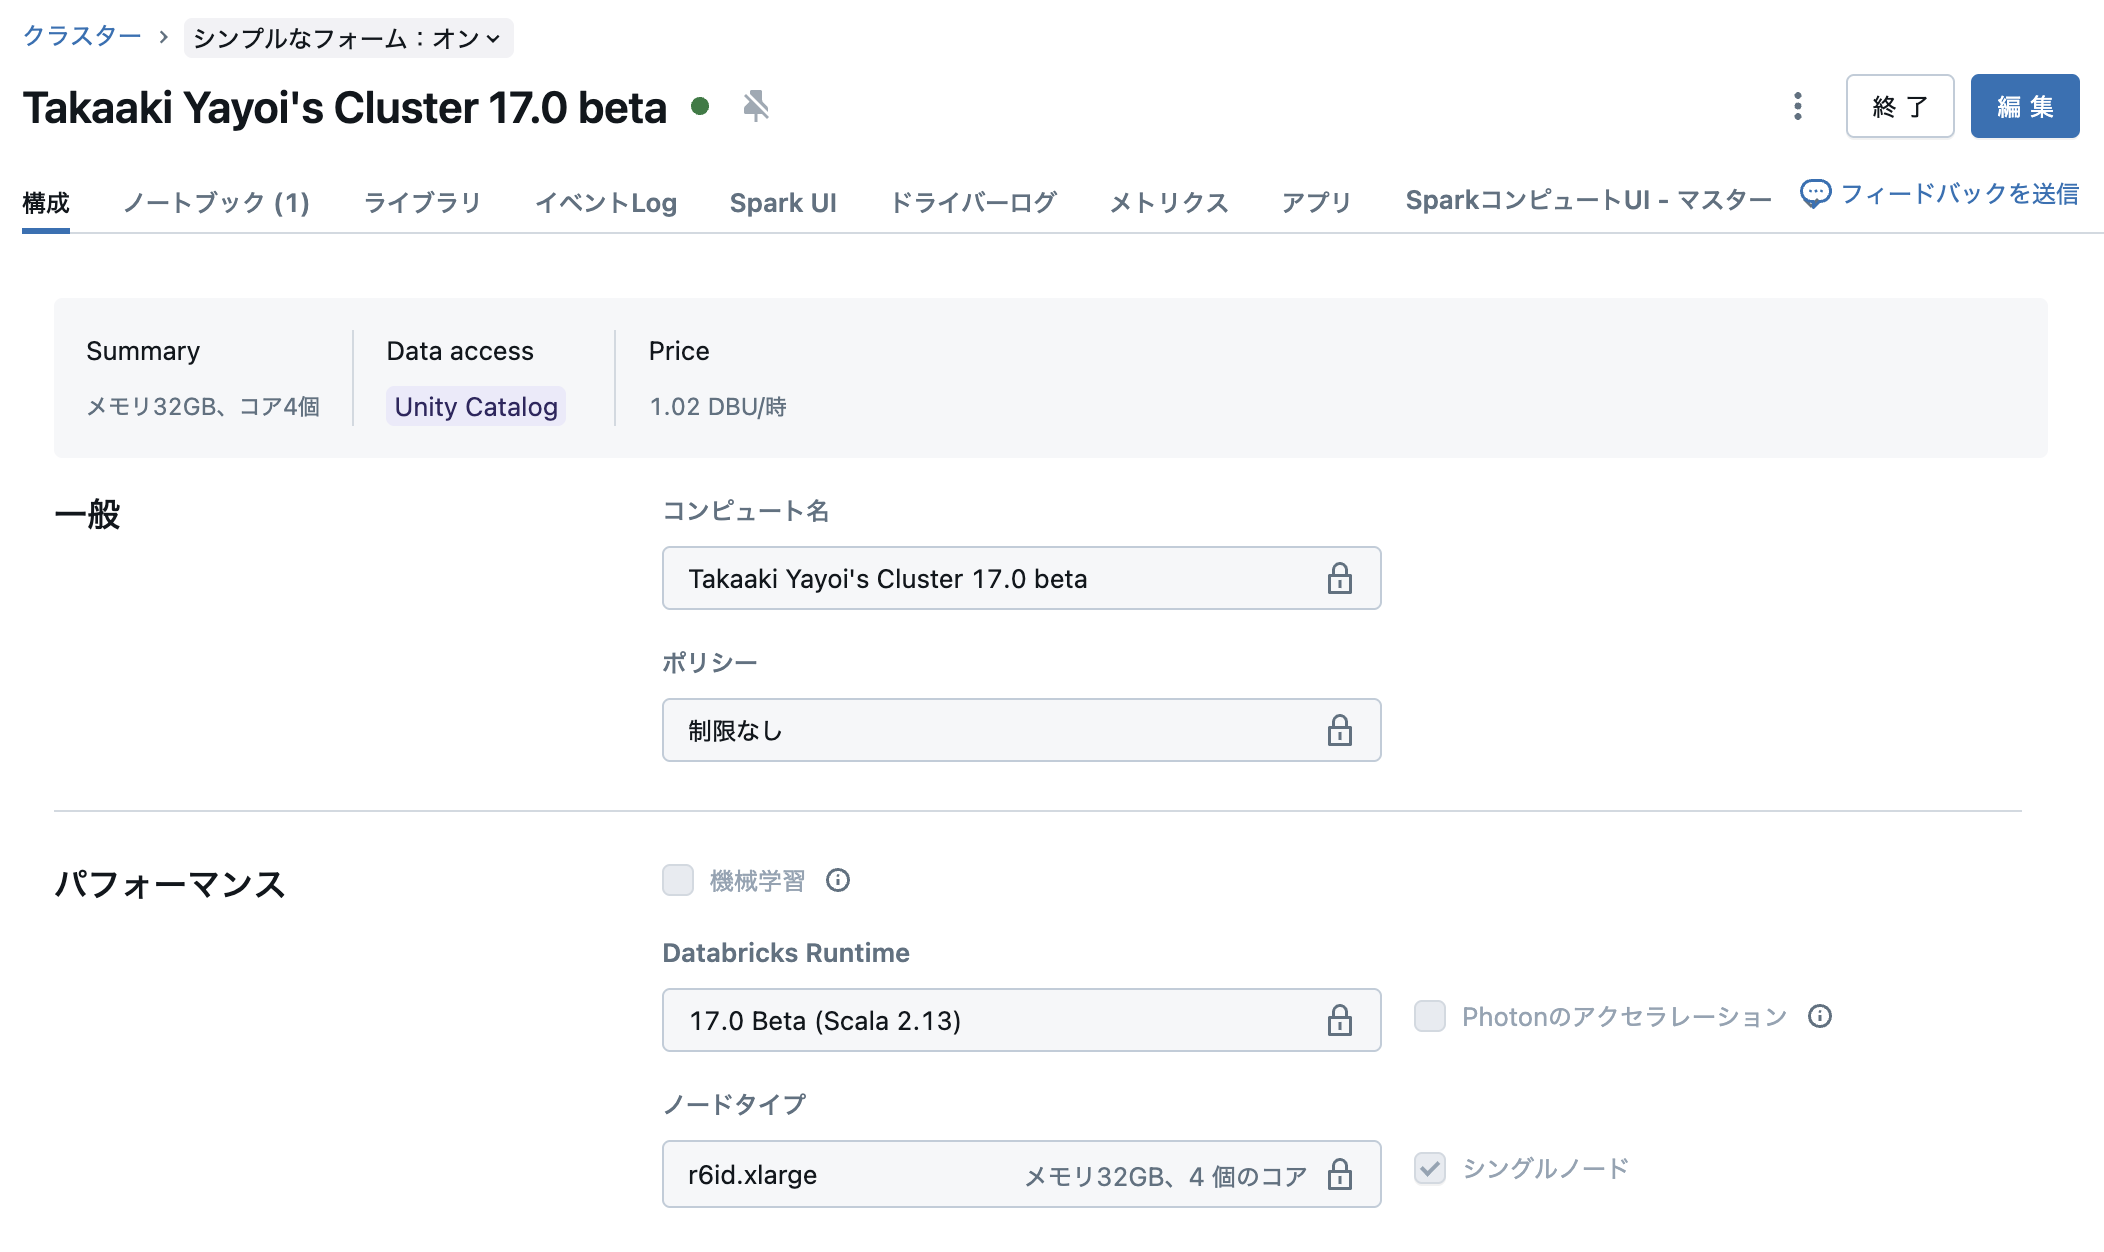Click the lock icon on the ノードタイプ field
This screenshot has height=1252, width=2104.
[x=1341, y=1174]
